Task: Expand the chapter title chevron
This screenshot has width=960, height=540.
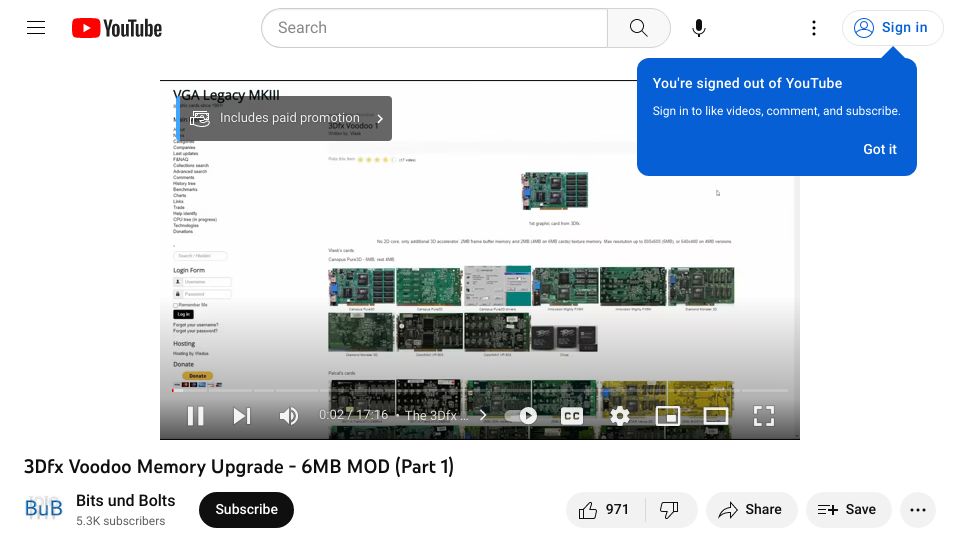Action: (x=483, y=415)
